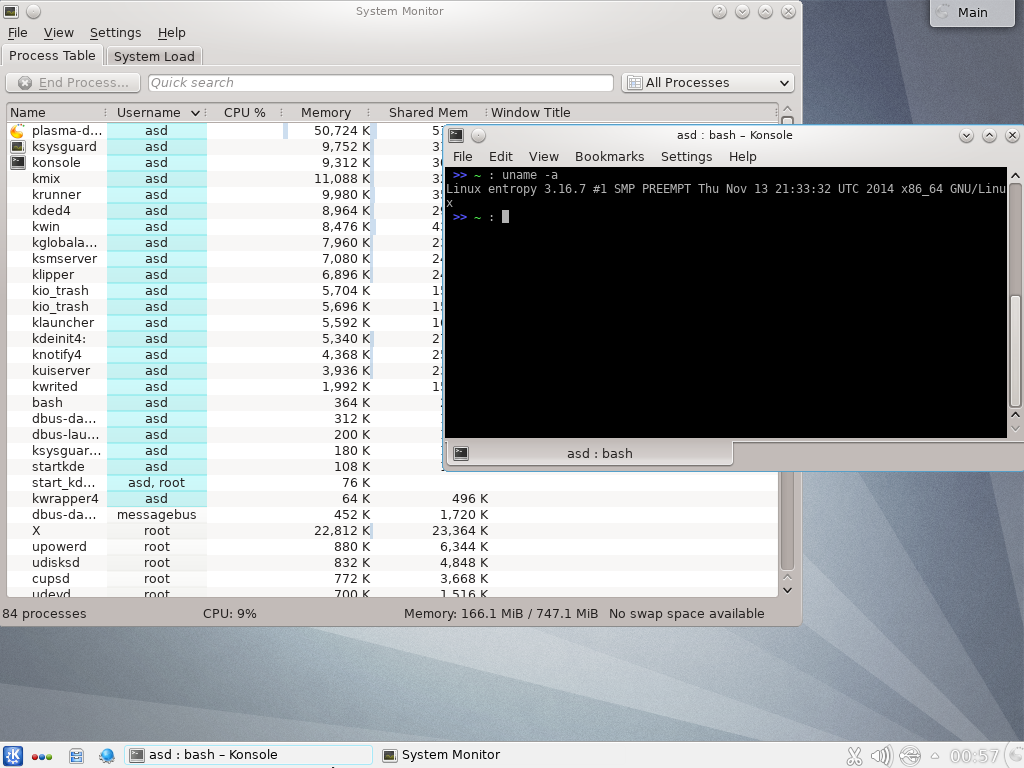Click the Klipper scissors icon in system tray
This screenshot has width=1024, height=768.
pos(854,756)
